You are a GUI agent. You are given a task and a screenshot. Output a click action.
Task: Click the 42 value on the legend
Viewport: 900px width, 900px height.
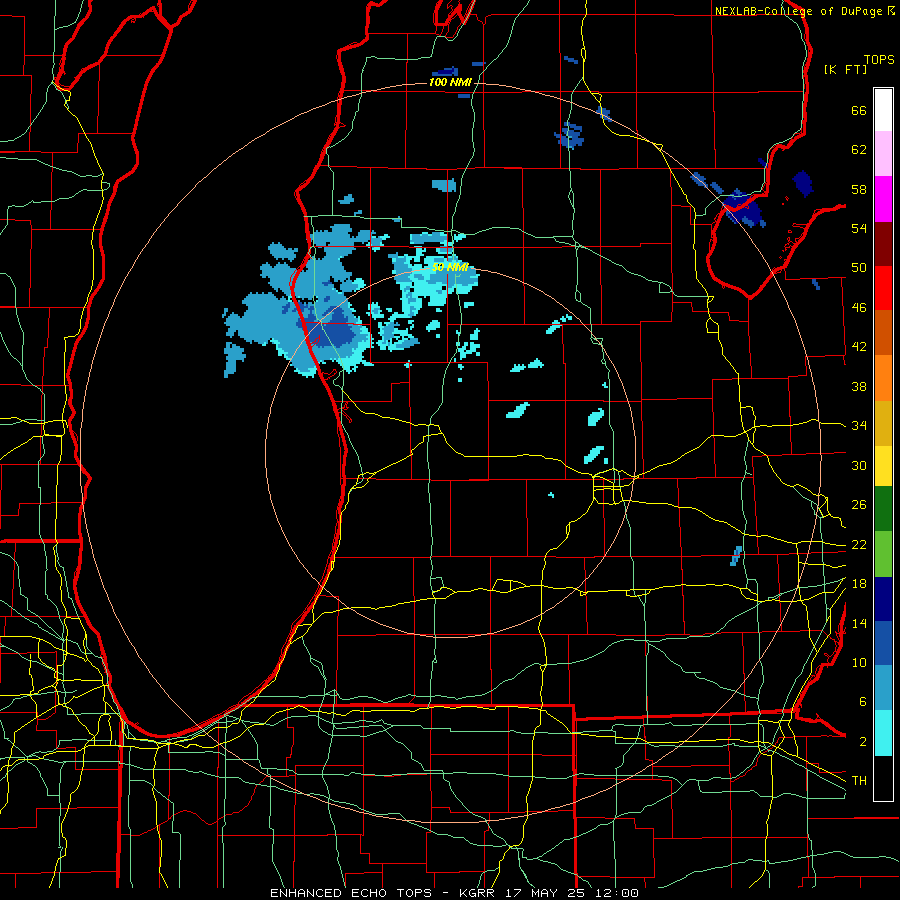(859, 347)
